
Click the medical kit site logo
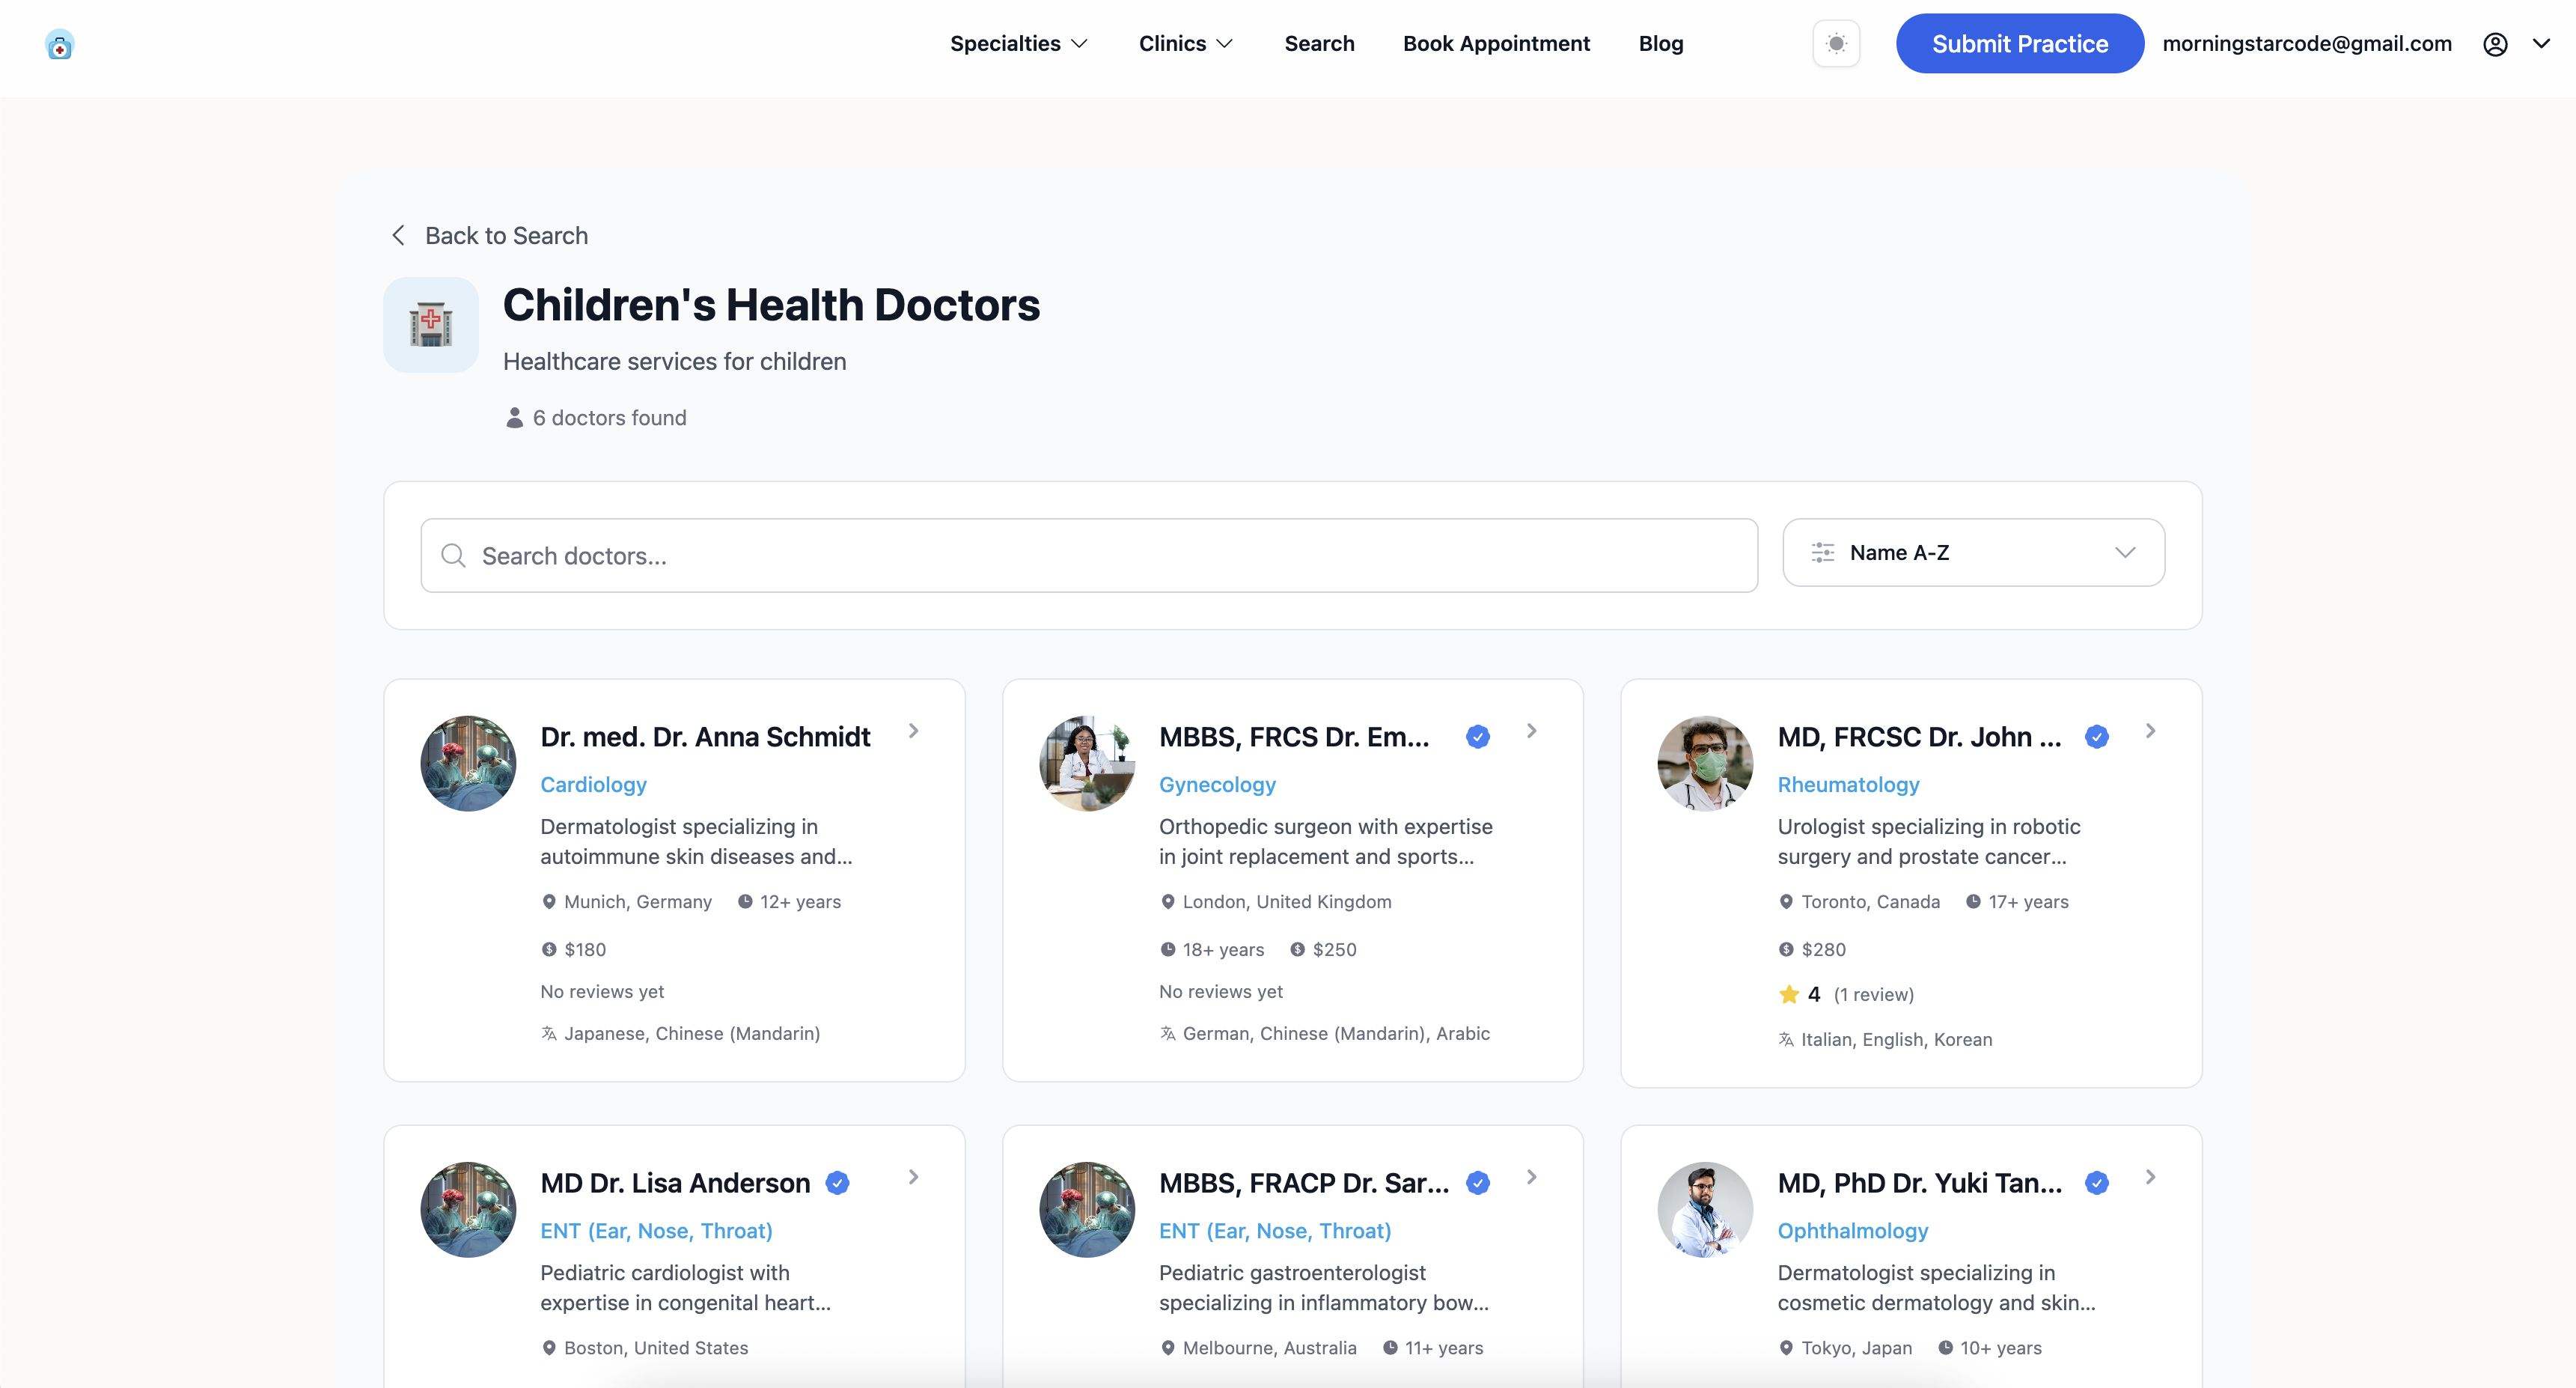(60, 45)
